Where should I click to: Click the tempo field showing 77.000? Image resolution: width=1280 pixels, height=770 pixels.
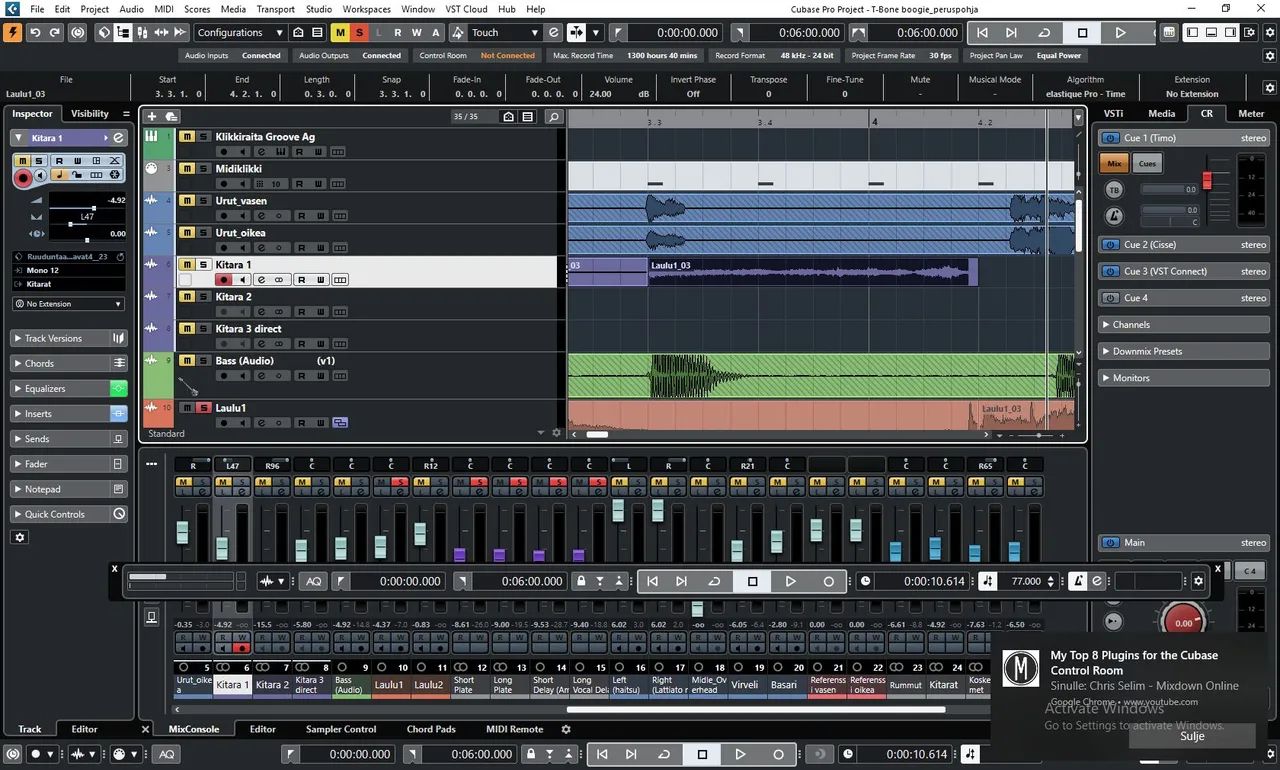click(x=1026, y=581)
